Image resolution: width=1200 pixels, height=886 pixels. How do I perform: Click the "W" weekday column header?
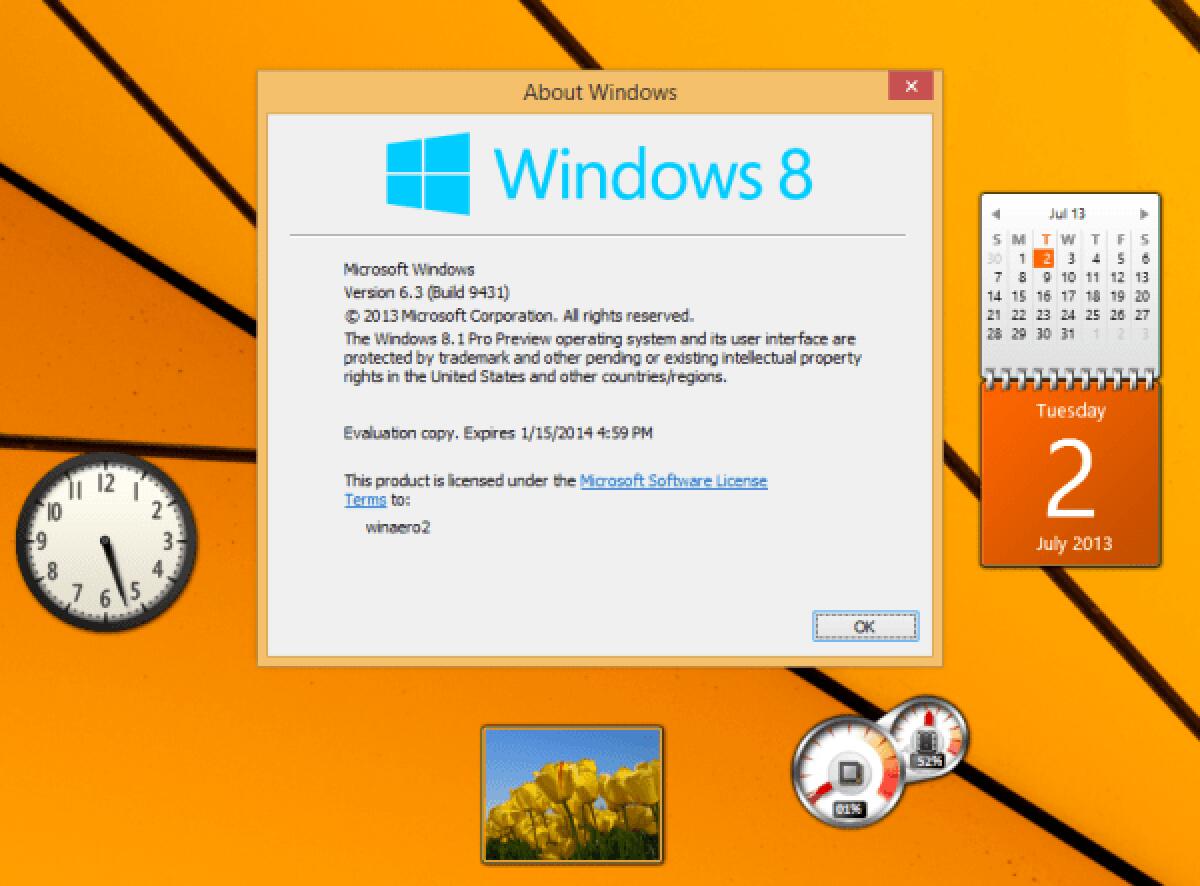point(1067,239)
